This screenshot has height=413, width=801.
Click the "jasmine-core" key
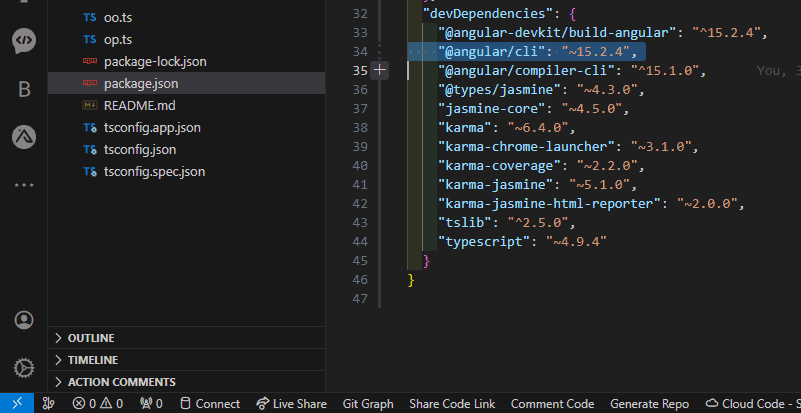point(491,109)
